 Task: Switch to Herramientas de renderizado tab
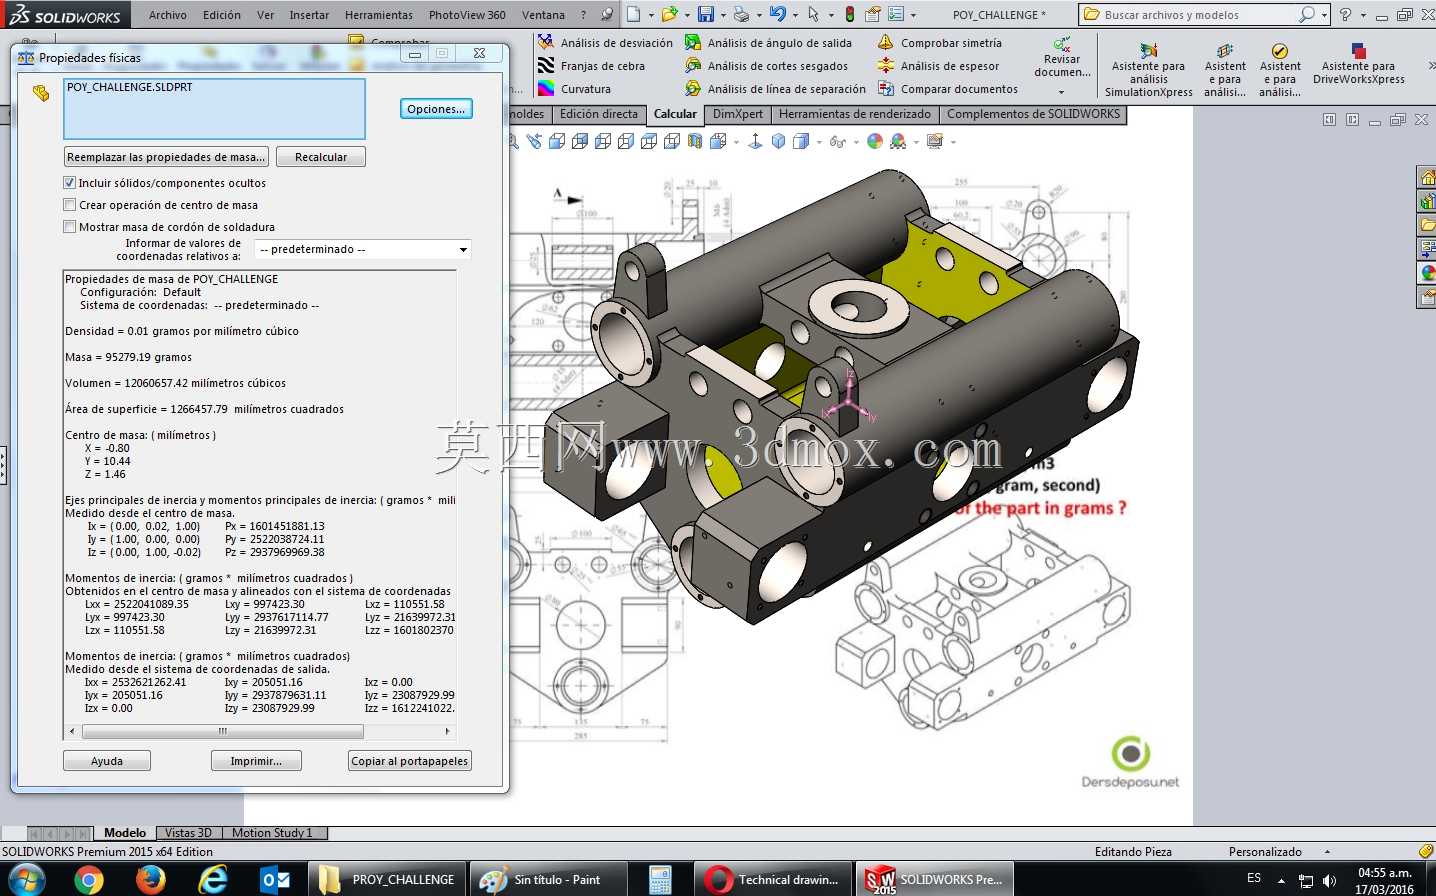[x=854, y=114]
